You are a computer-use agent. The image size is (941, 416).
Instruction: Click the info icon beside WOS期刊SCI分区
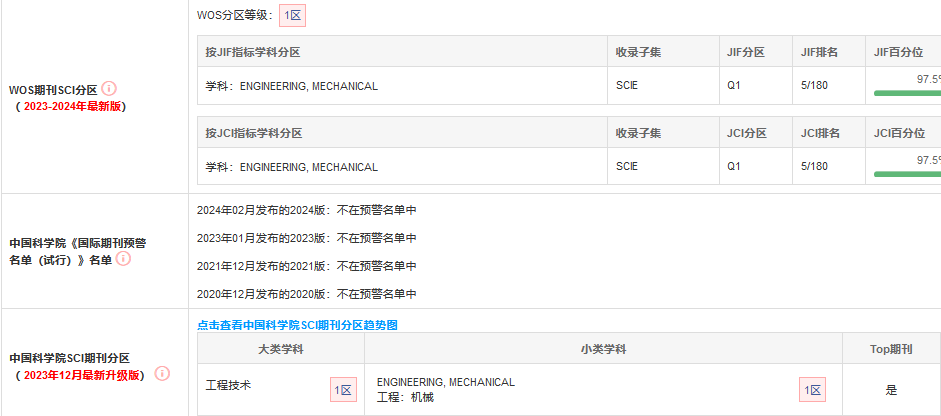point(109,89)
